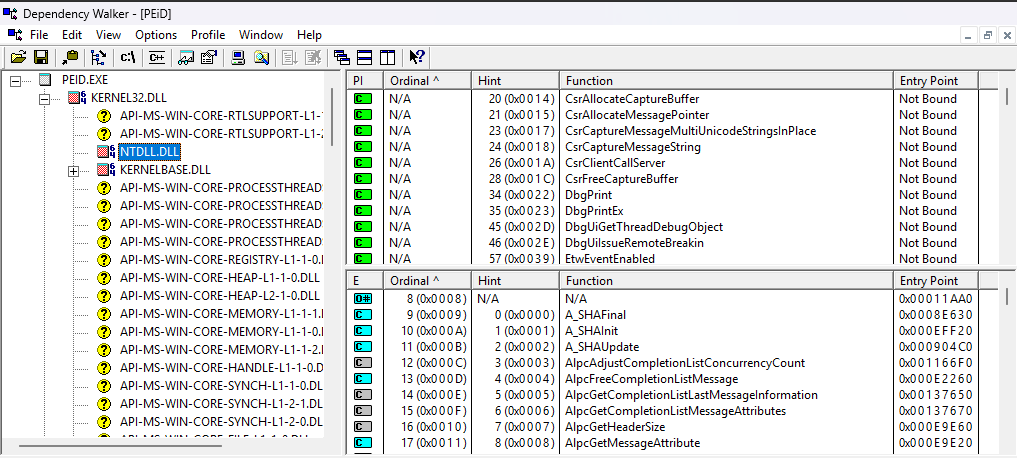Click the green C icon beside CsrClientCallServer

[363, 163]
